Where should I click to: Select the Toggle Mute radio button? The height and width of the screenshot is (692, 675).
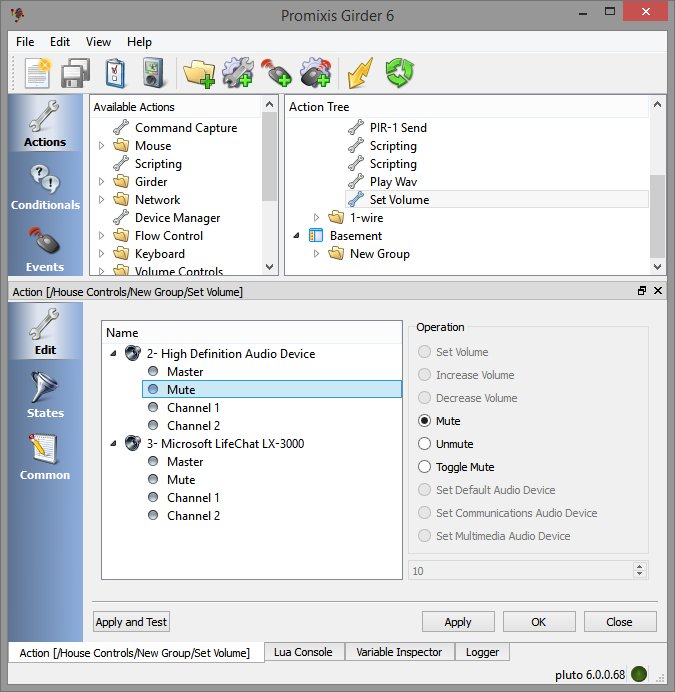click(x=424, y=466)
